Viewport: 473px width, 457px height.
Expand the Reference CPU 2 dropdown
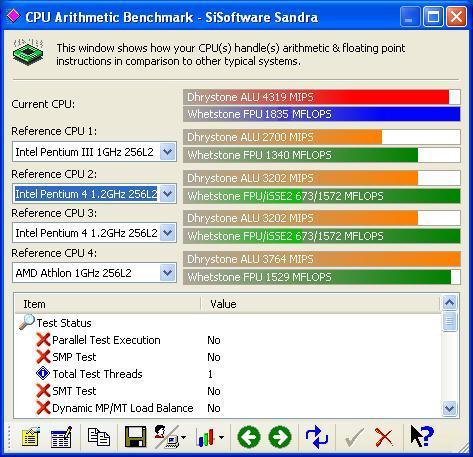168,194
